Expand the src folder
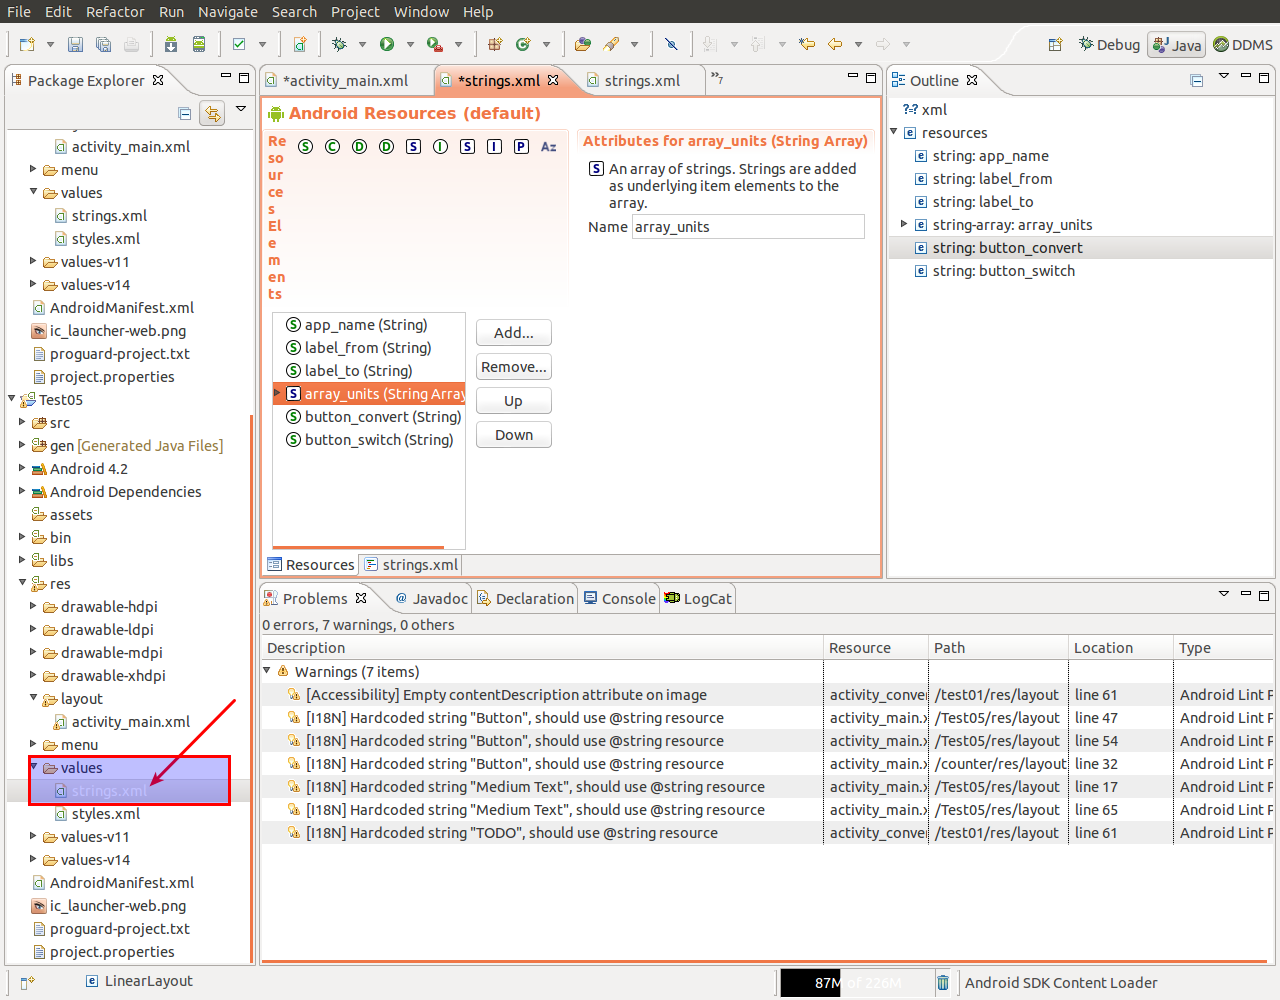Image resolution: width=1280 pixels, height=1000 pixels. pos(22,422)
